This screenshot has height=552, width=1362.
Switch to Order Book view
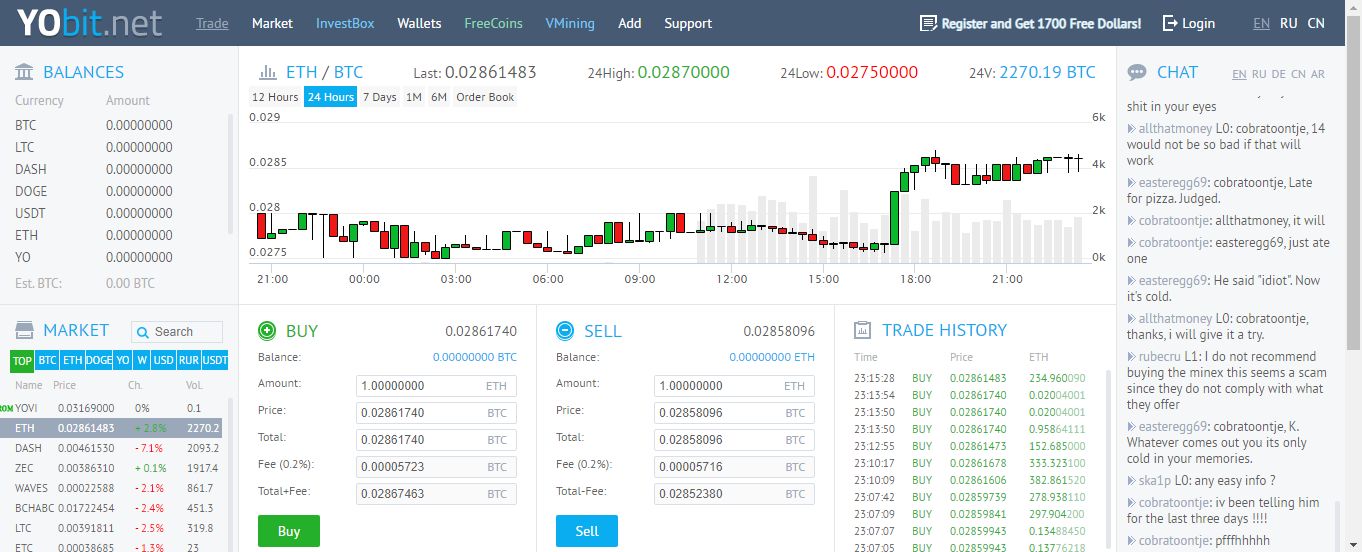[485, 97]
